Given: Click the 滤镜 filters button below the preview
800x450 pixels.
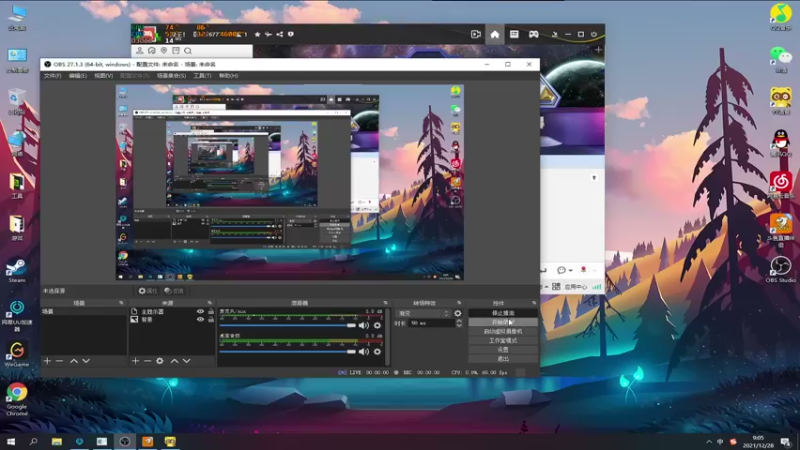Looking at the screenshot, I should point(174,291).
